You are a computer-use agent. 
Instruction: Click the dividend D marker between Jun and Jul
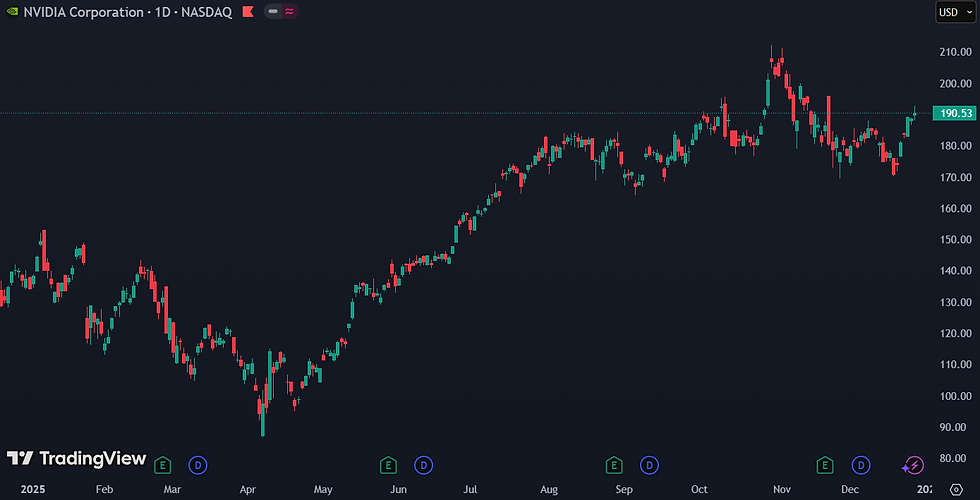point(423,464)
